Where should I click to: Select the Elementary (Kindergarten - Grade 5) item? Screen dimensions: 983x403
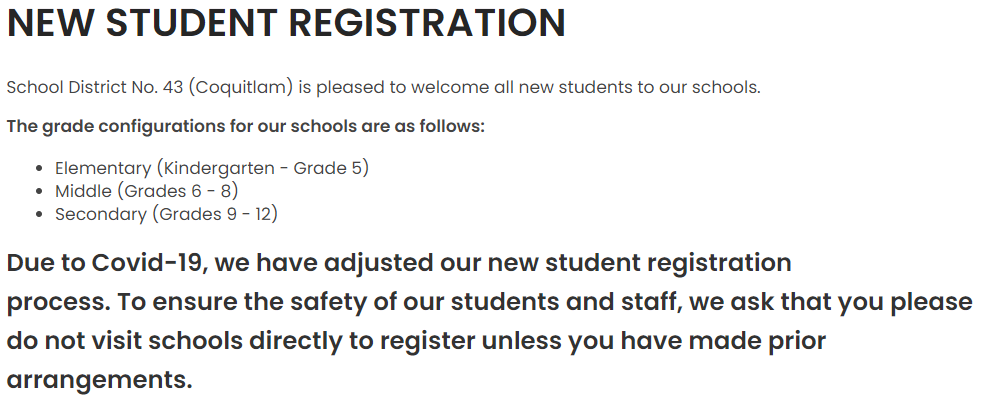(212, 169)
